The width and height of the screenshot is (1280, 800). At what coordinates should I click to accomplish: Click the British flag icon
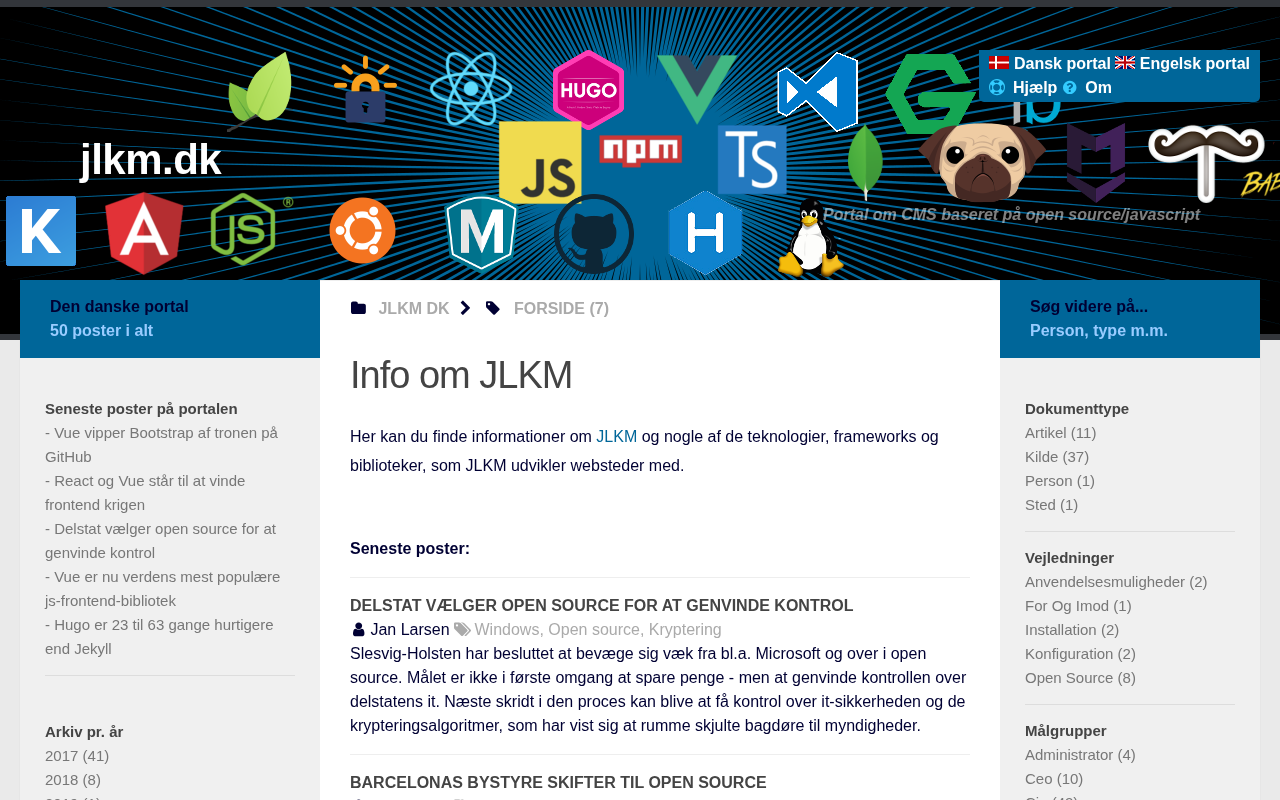(1125, 63)
